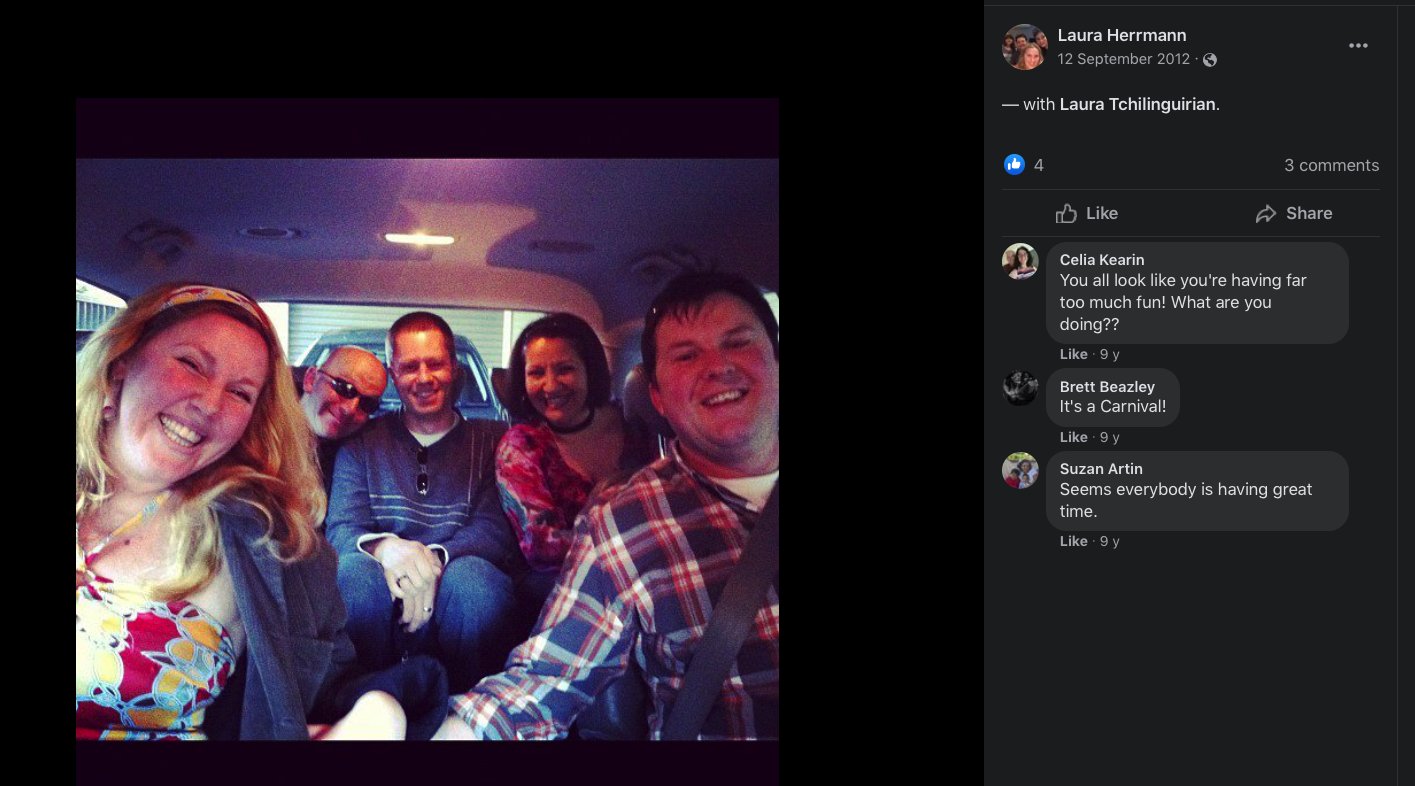Click the globe public-audience icon
The height and width of the screenshot is (786, 1415).
[1210, 60]
